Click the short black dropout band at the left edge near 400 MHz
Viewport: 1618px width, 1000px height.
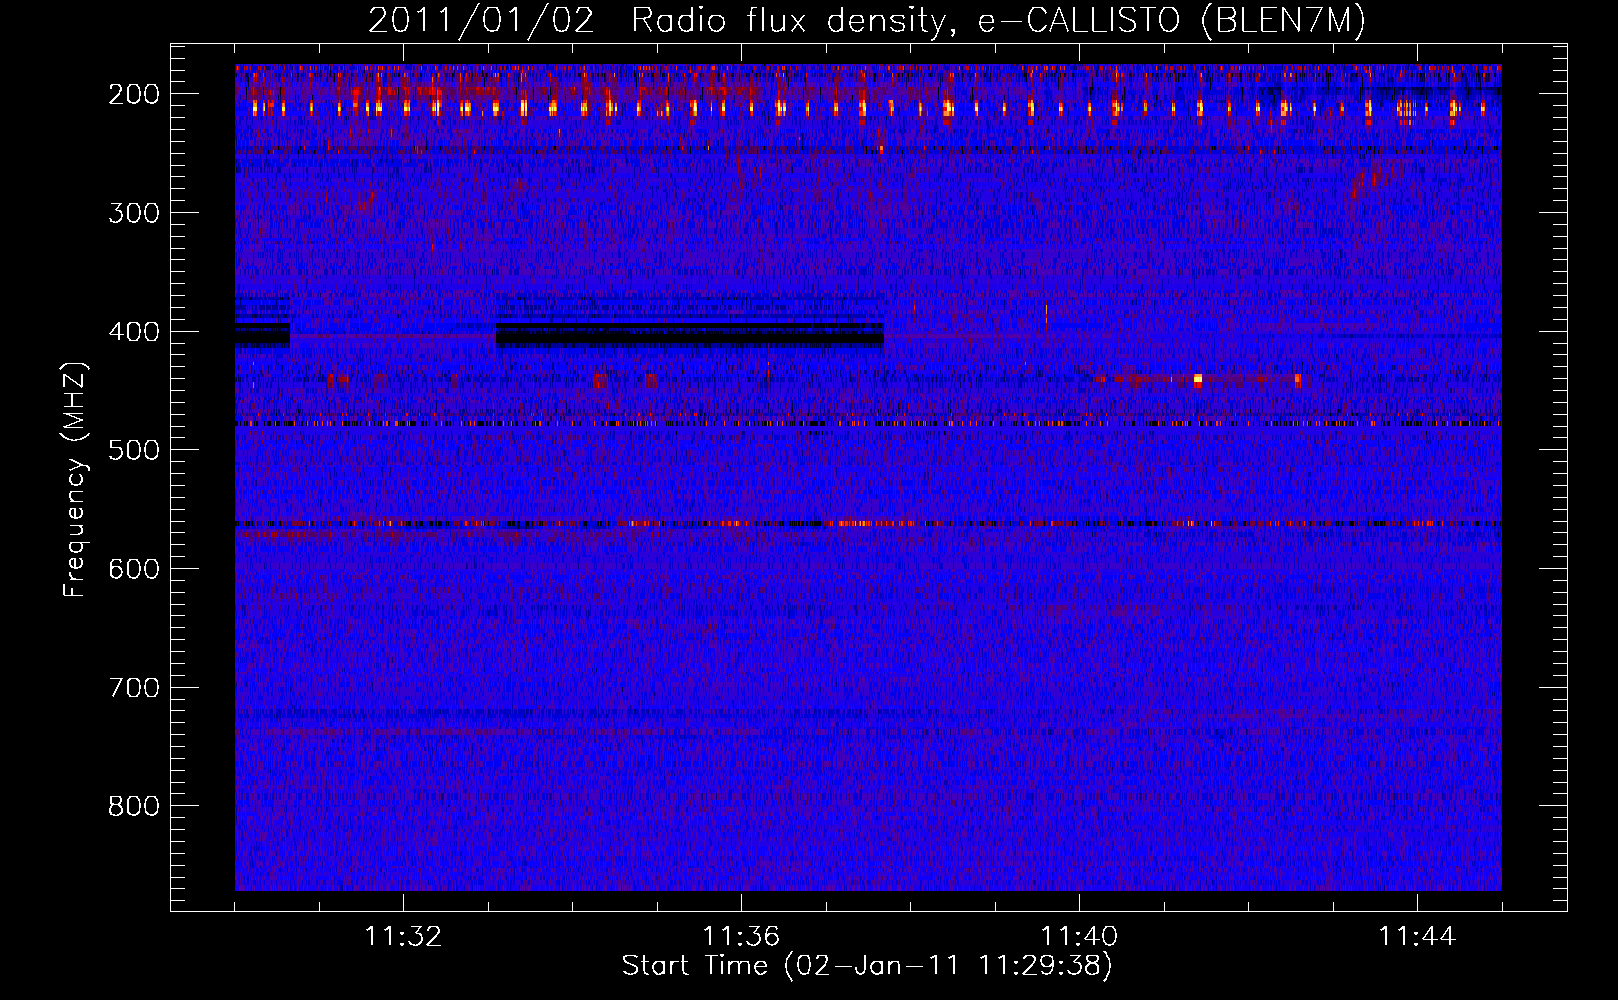click(262, 334)
